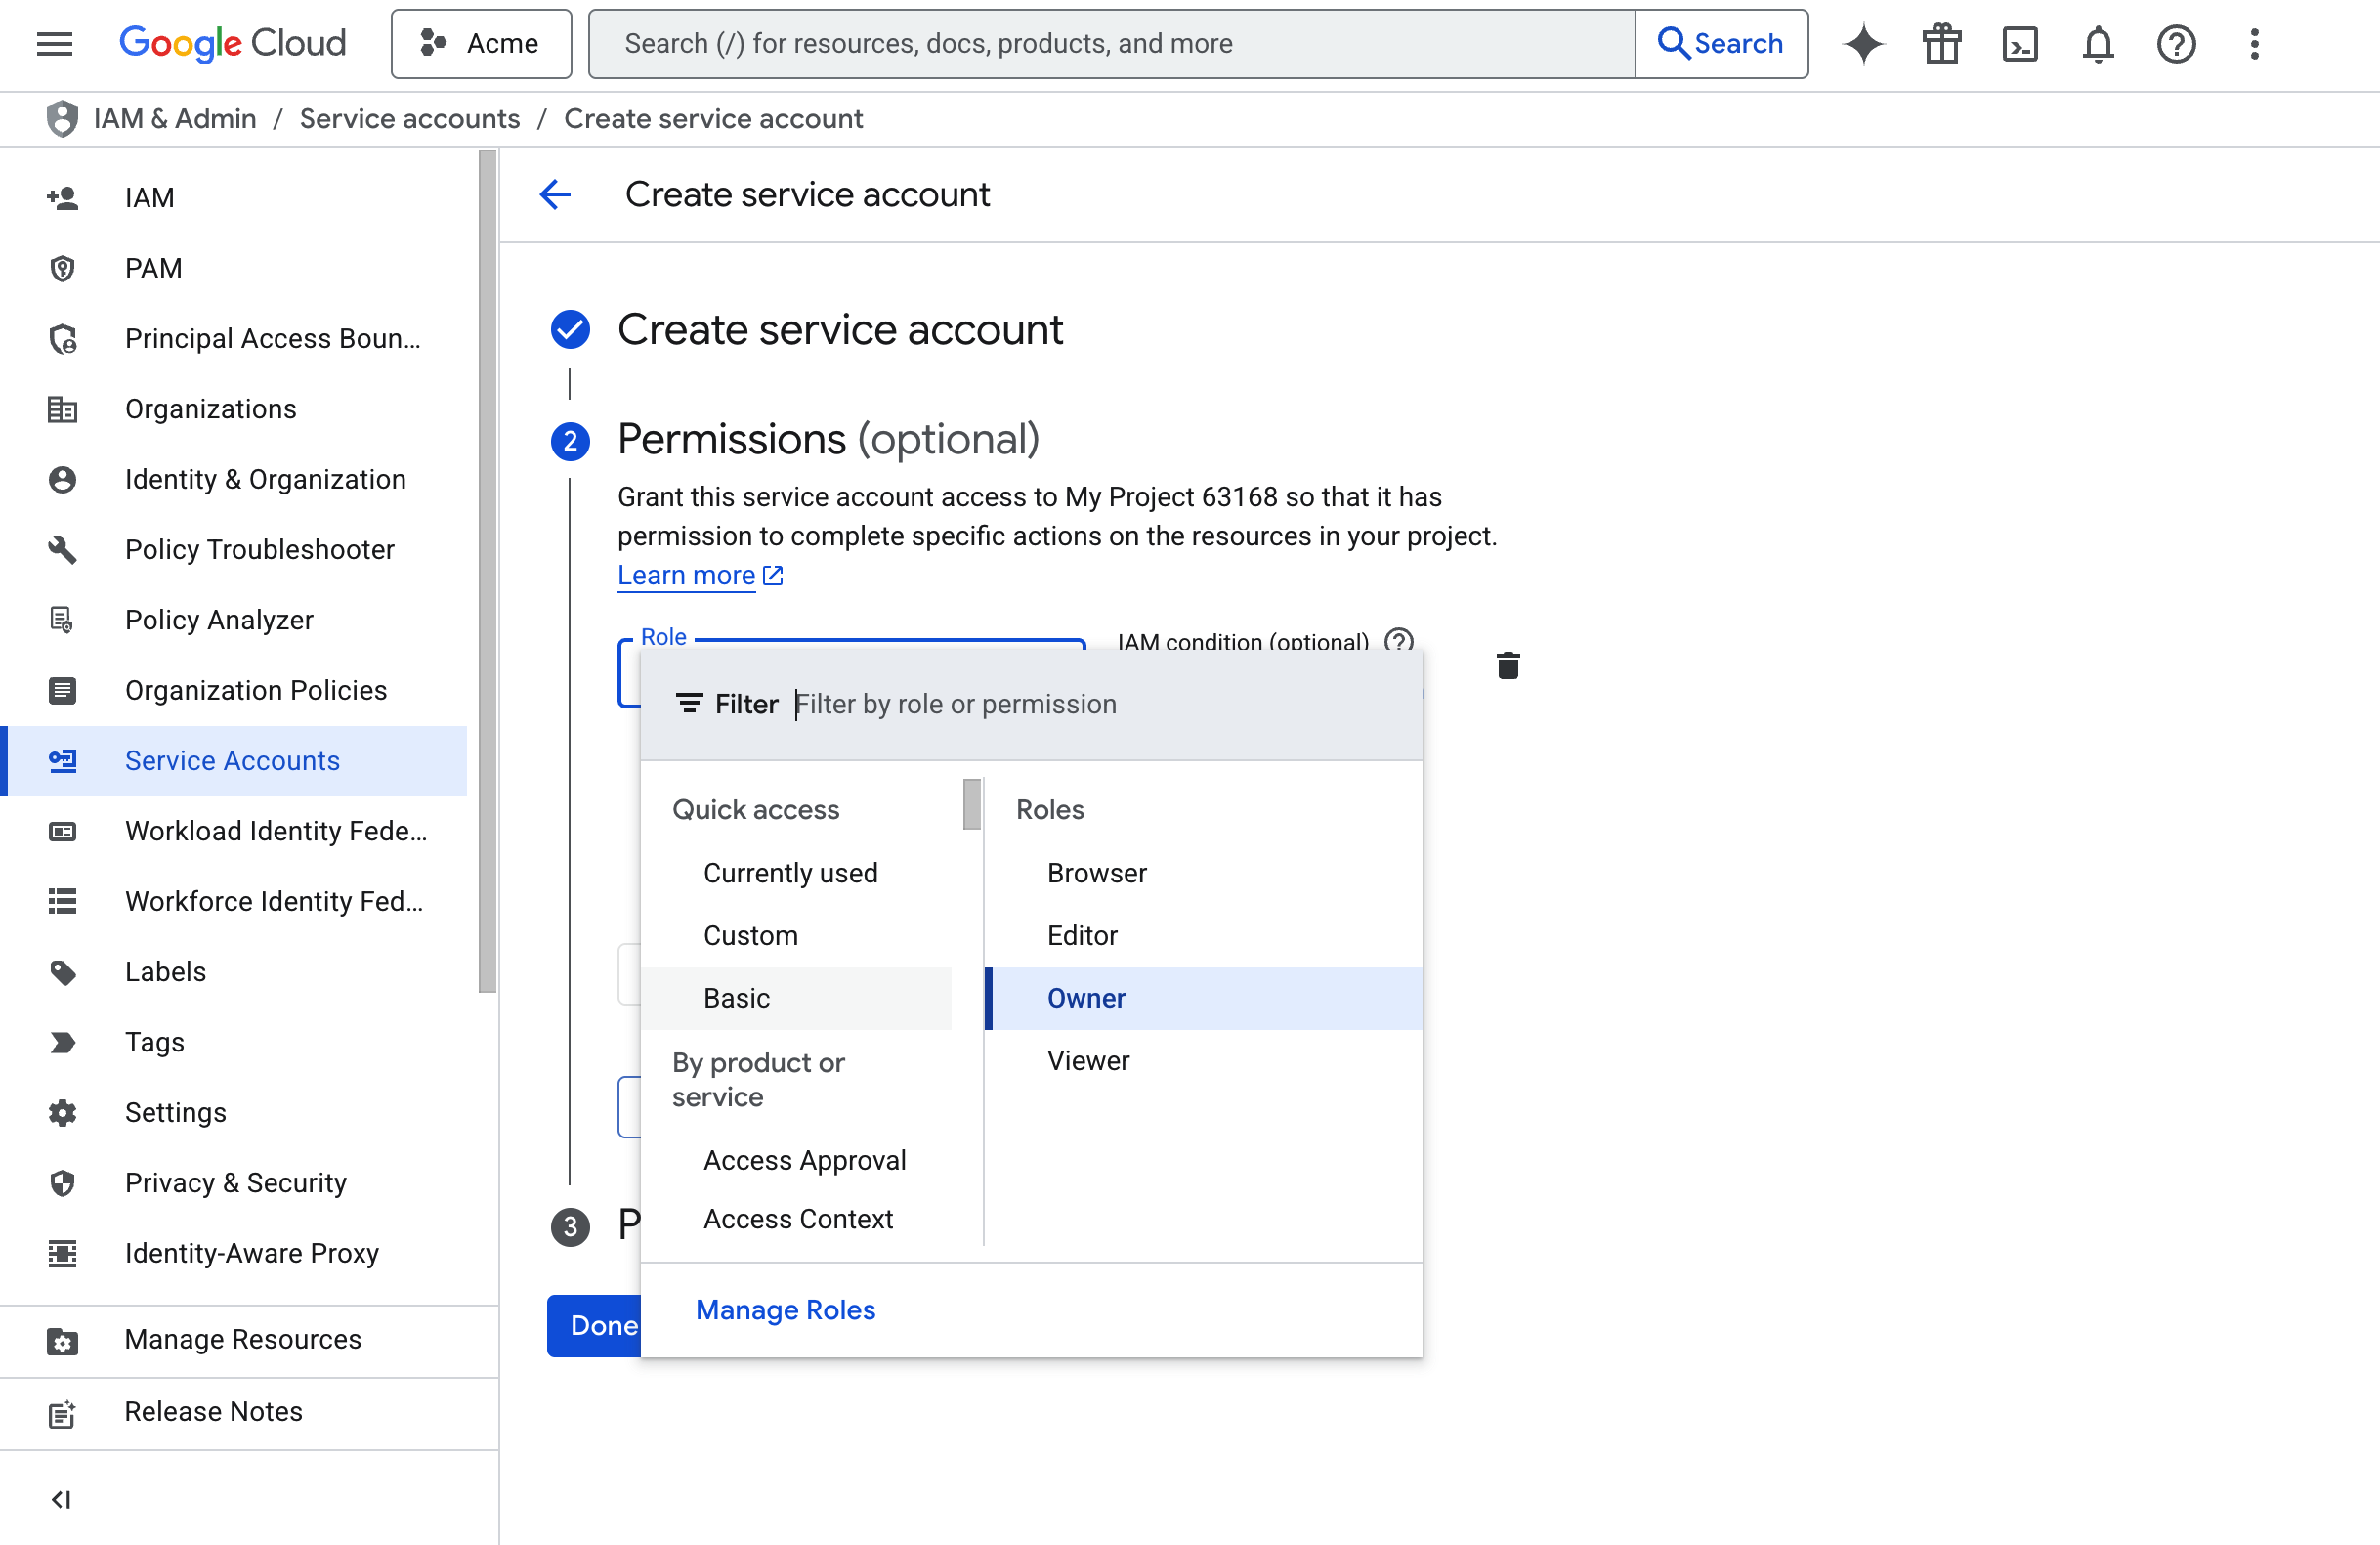2380x1545 pixels.
Task: Click the Permissions (optional) step heading
Action: pyautogui.click(x=828, y=439)
